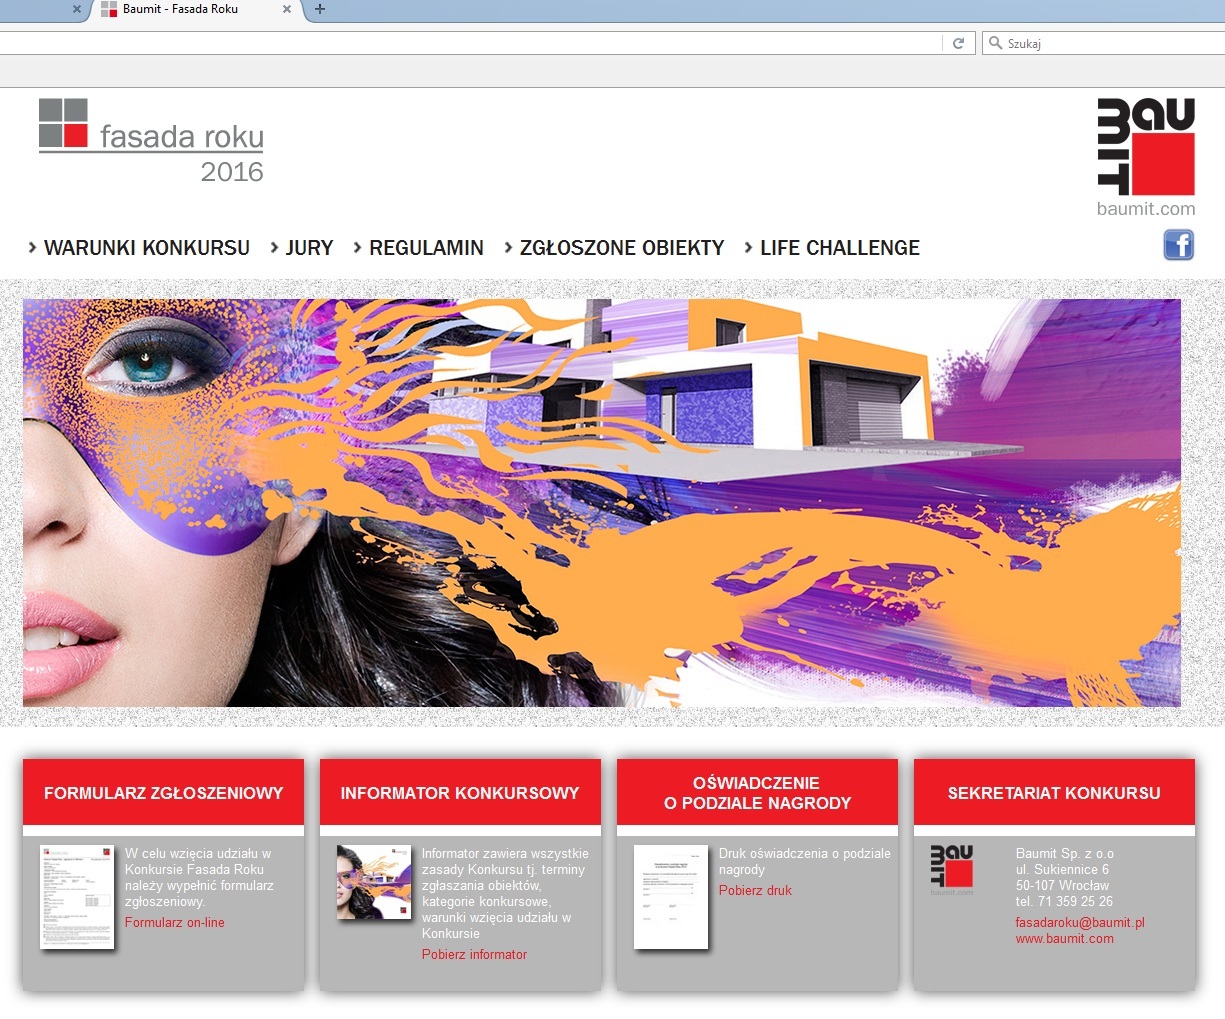Go to the Regulamin page
This screenshot has height=1019, width=1225.
click(426, 248)
